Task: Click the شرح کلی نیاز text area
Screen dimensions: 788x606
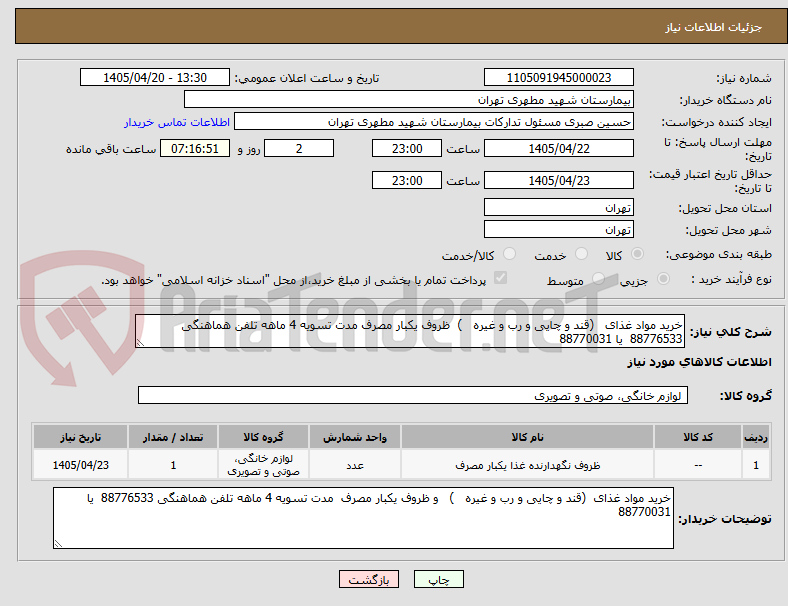Action: point(410,332)
